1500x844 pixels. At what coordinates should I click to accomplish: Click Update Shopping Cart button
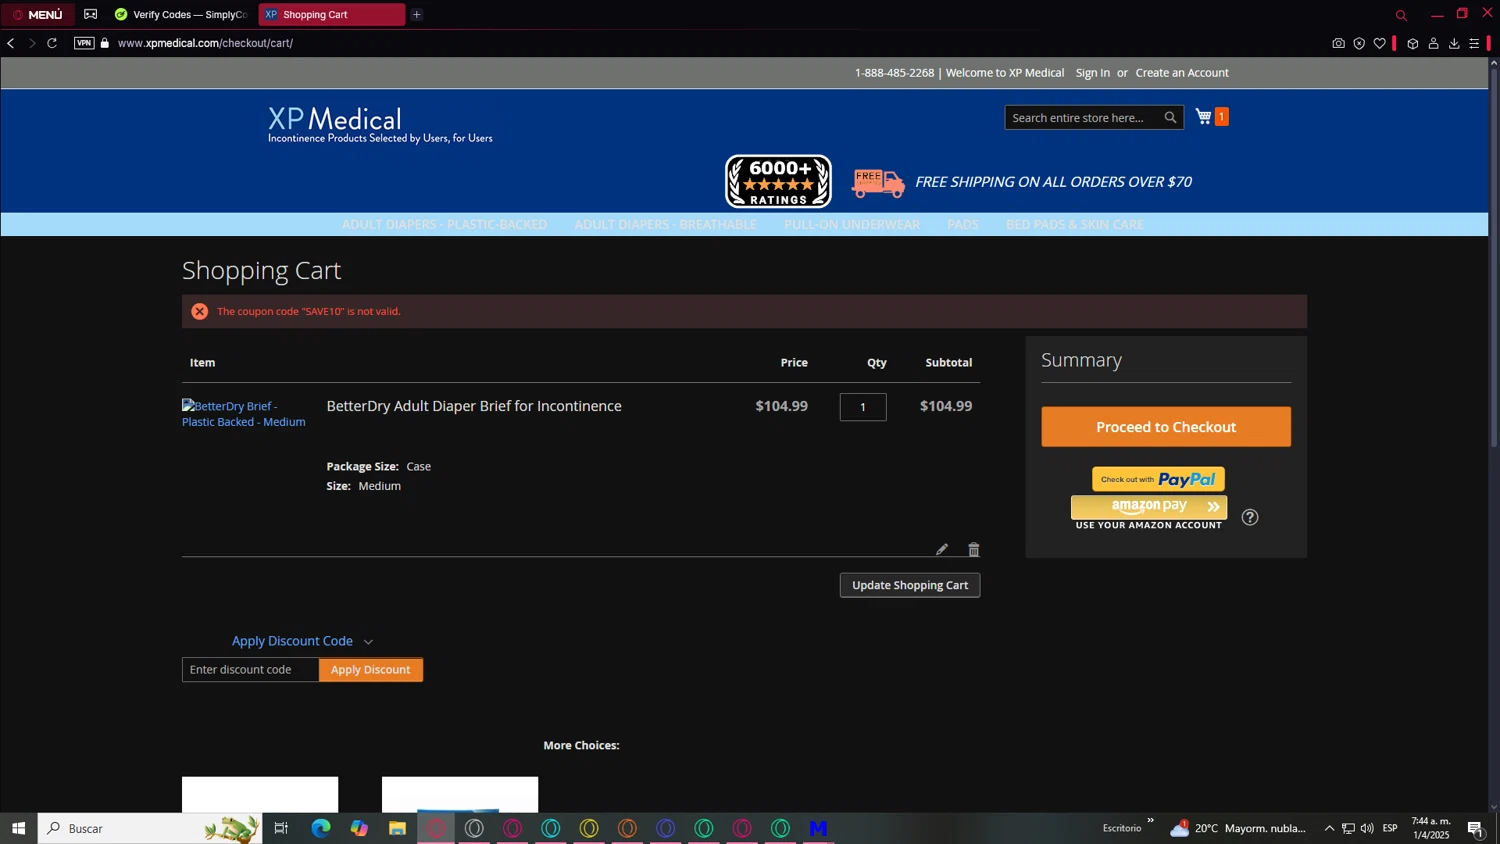pos(910,585)
